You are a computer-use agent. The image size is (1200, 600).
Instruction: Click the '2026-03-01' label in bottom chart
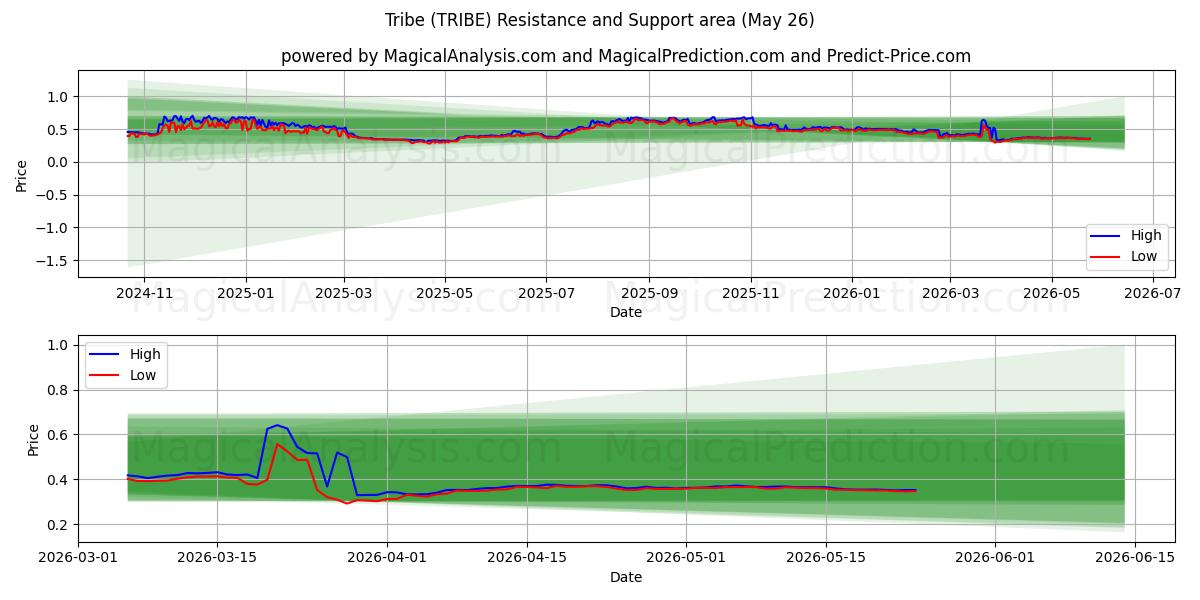pyautogui.click(x=78, y=560)
